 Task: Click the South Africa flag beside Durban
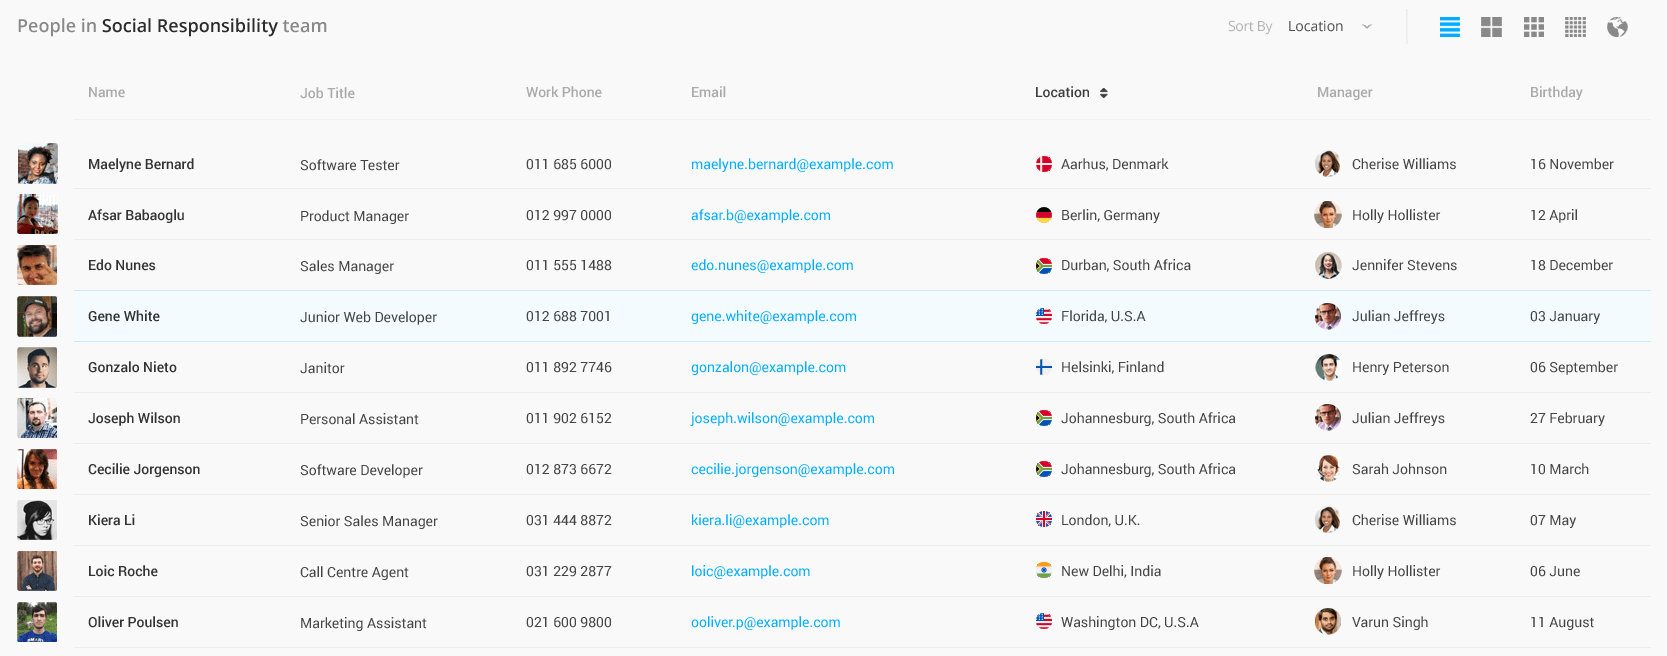click(x=1044, y=265)
